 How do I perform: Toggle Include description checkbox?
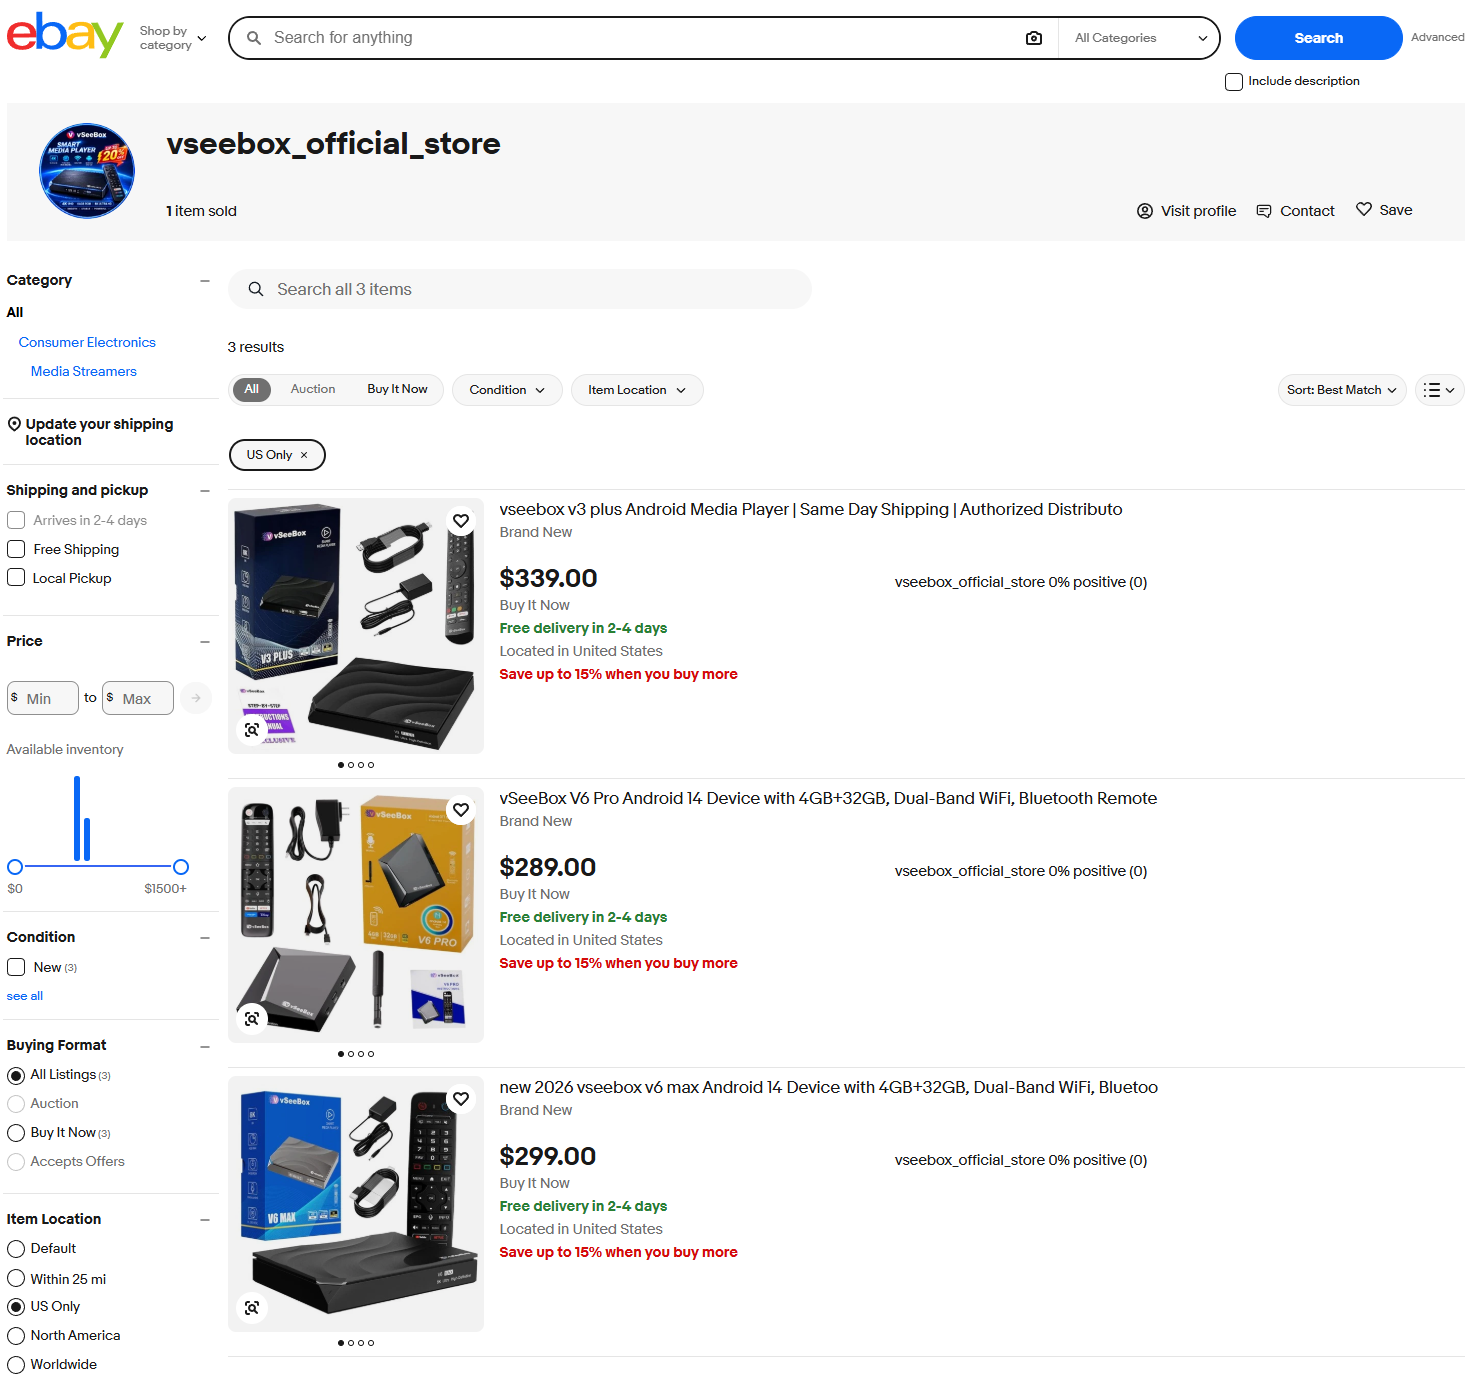pos(1234,82)
